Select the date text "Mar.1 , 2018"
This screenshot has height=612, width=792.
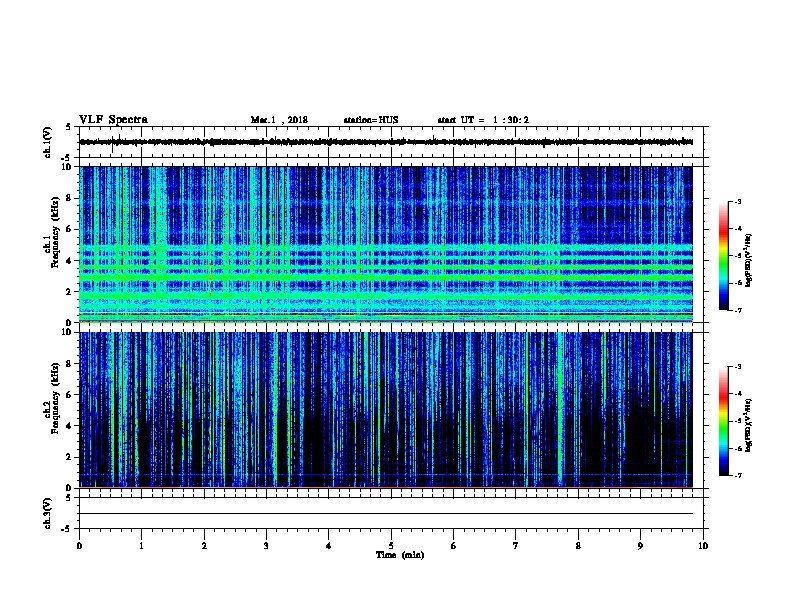point(279,120)
